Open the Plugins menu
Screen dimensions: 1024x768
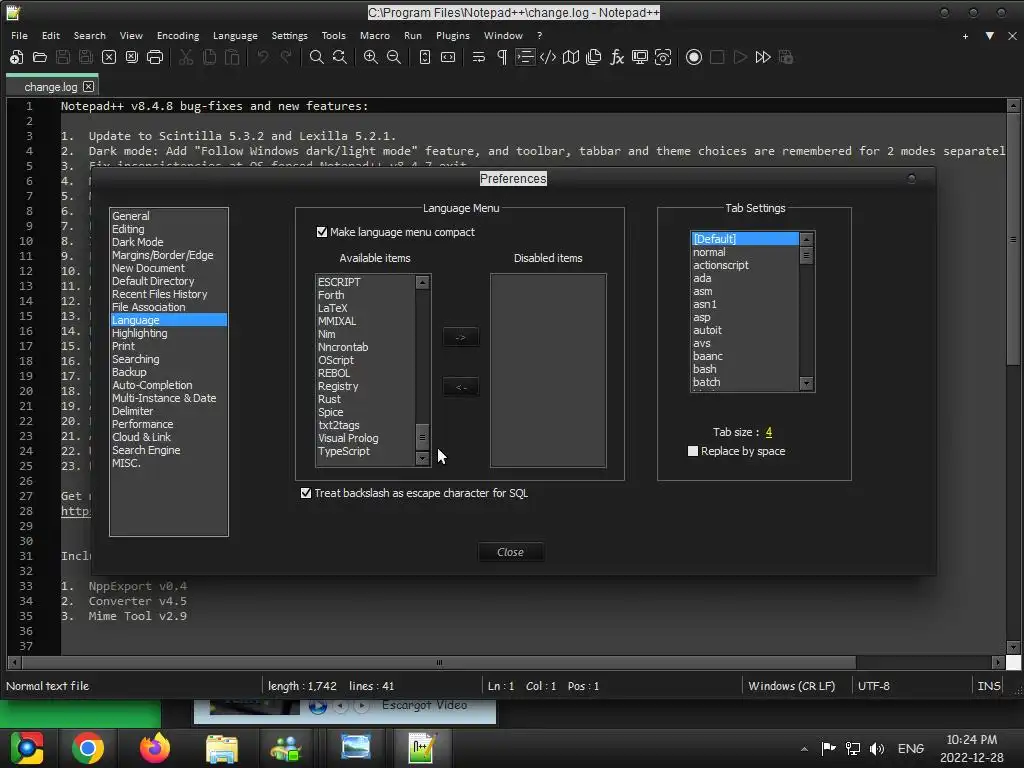point(453,35)
